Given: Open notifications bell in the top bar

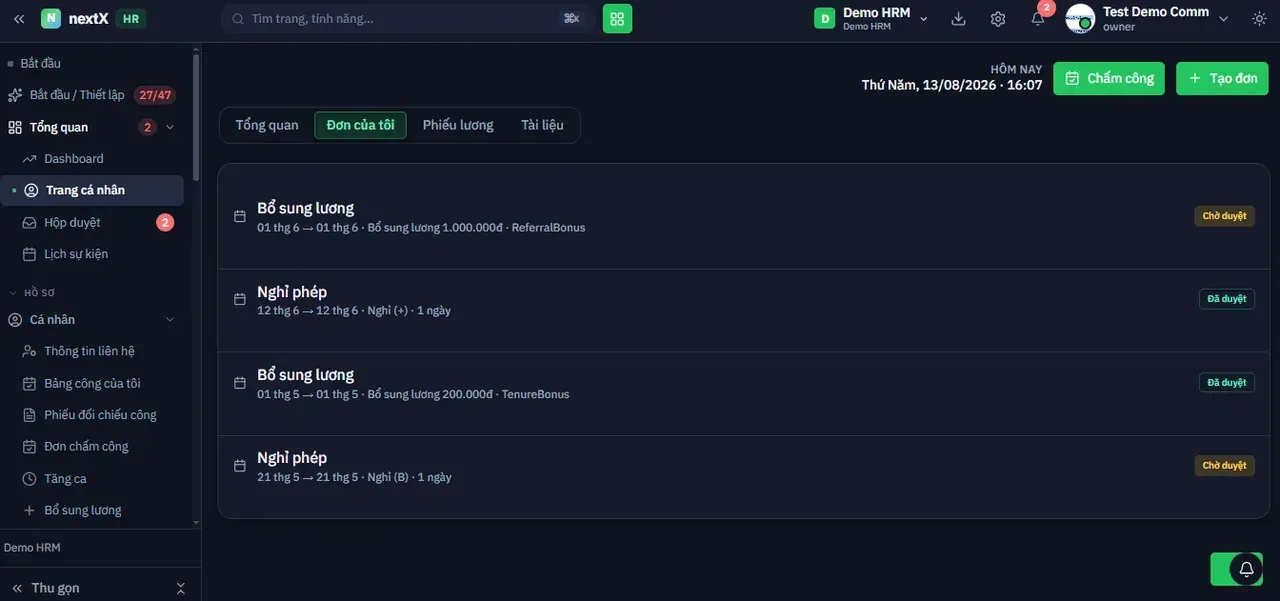Looking at the screenshot, I should click(x=1038, y=19).
